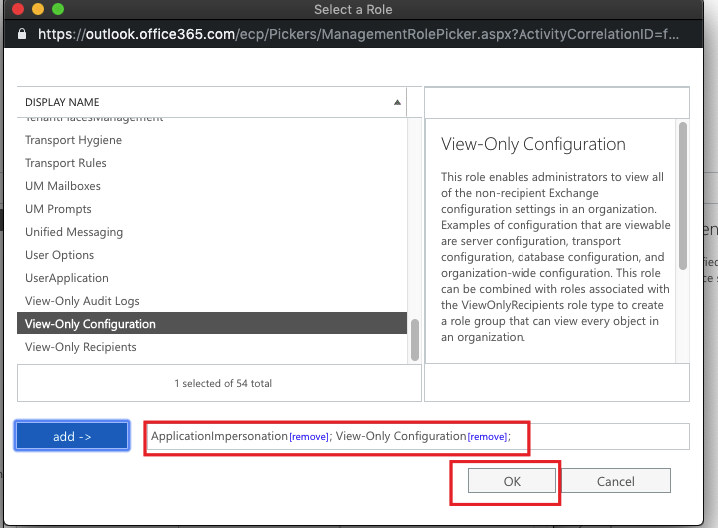Close window with red button
The width and height of the screenshot is (718, 528).
[18, 9]
